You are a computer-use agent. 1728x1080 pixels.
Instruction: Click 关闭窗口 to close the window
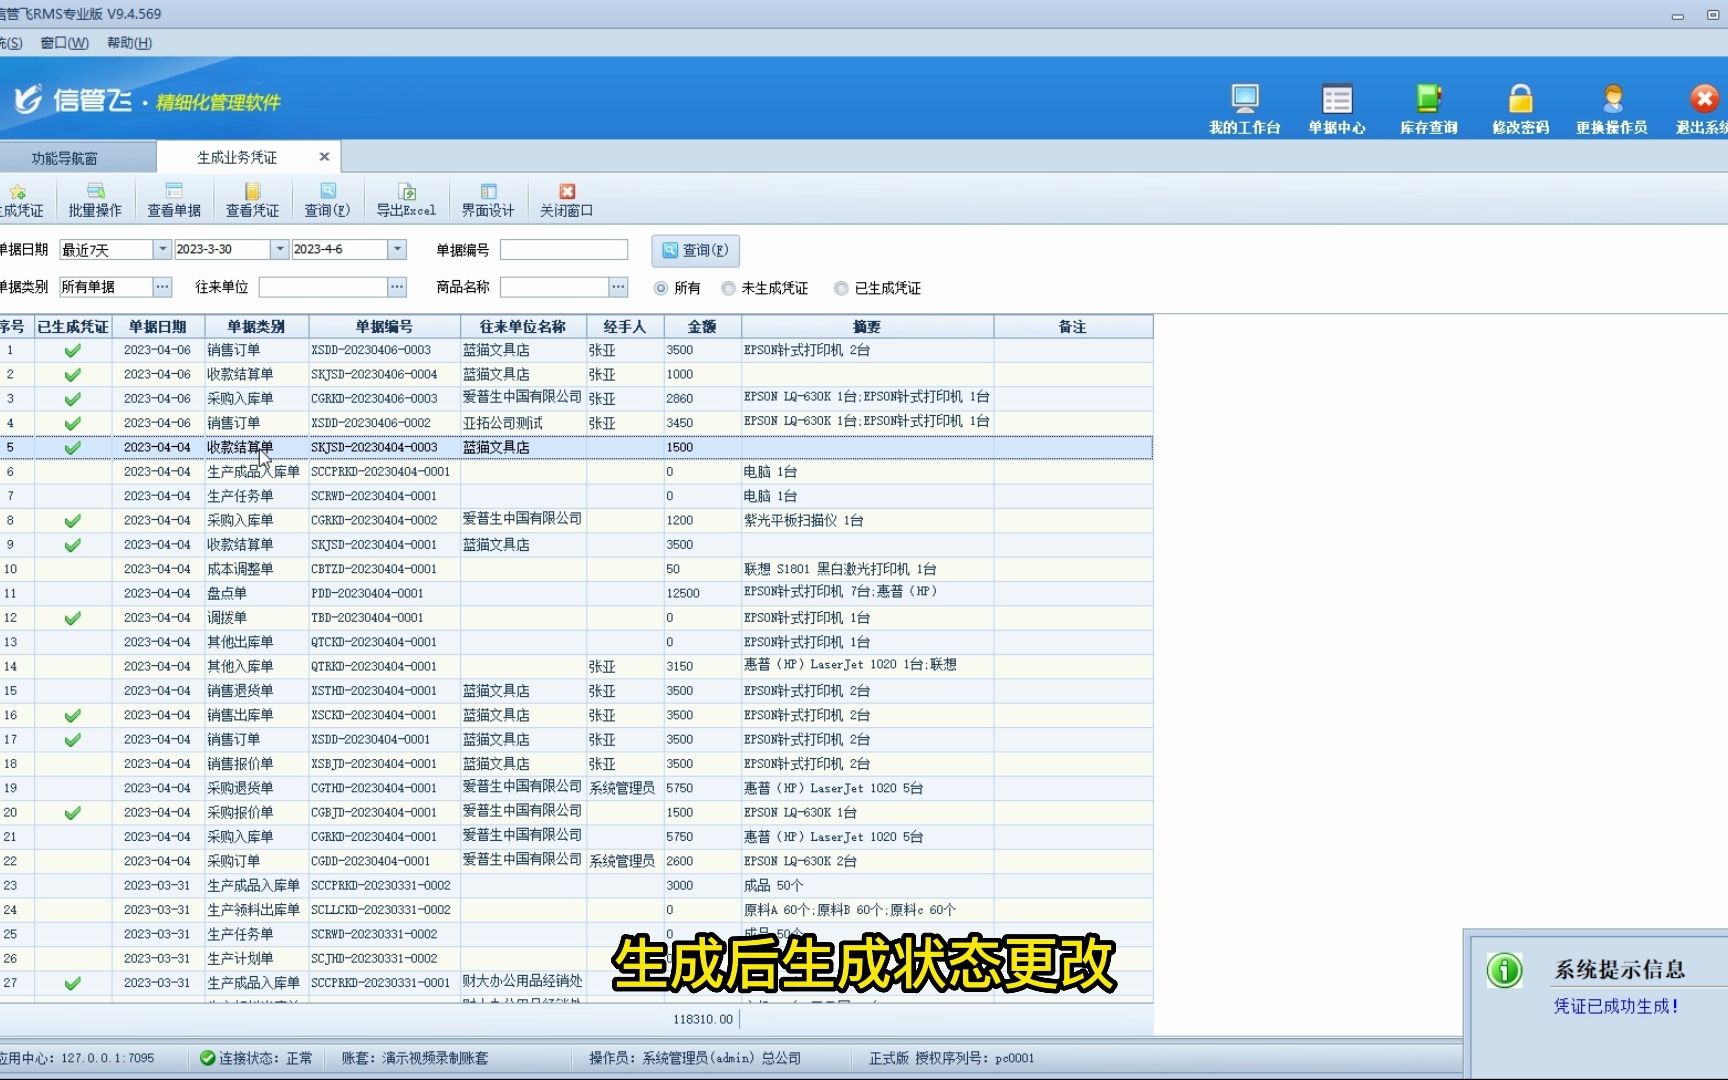point(565,199)
